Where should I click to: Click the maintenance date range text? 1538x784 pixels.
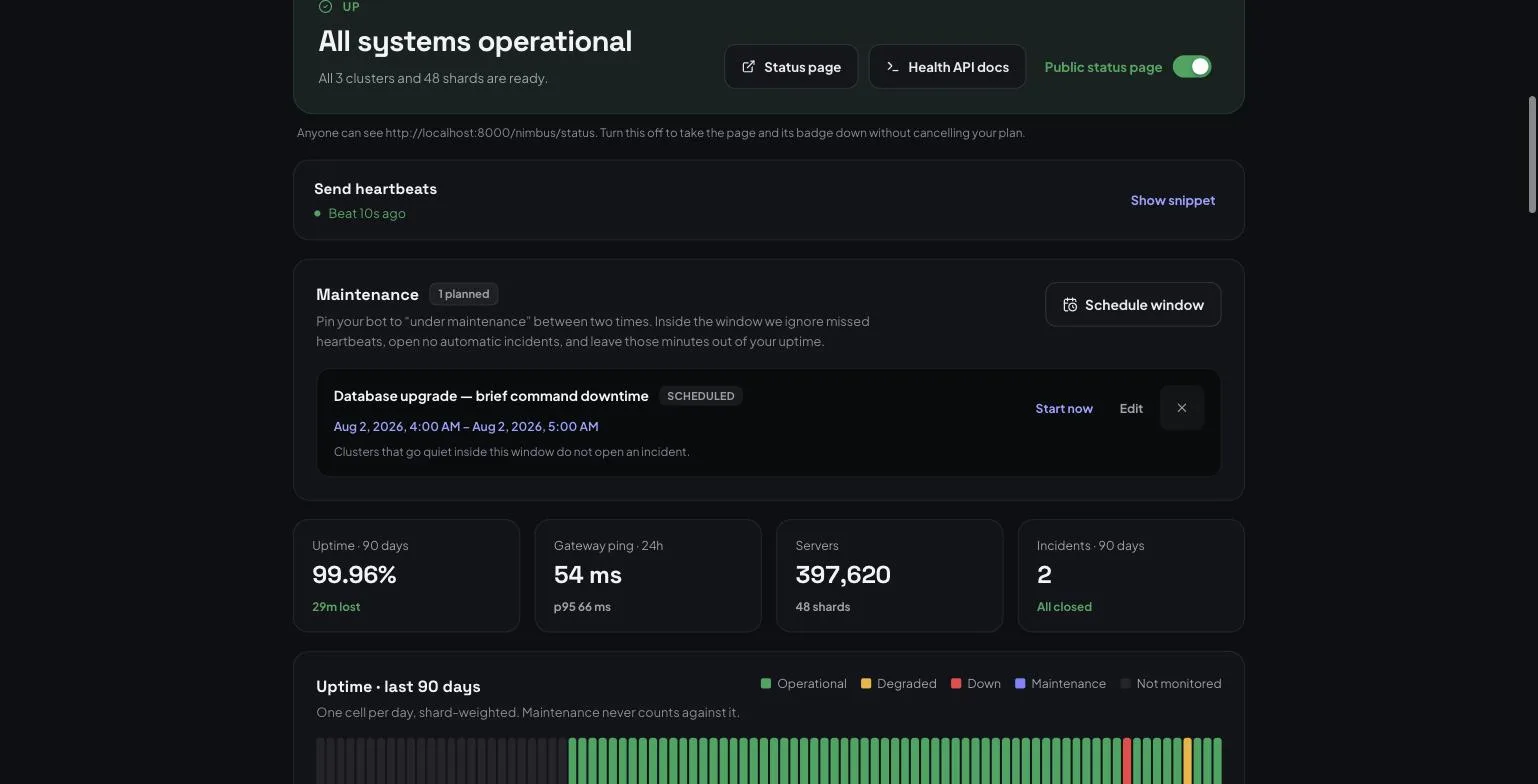[466, 426]
